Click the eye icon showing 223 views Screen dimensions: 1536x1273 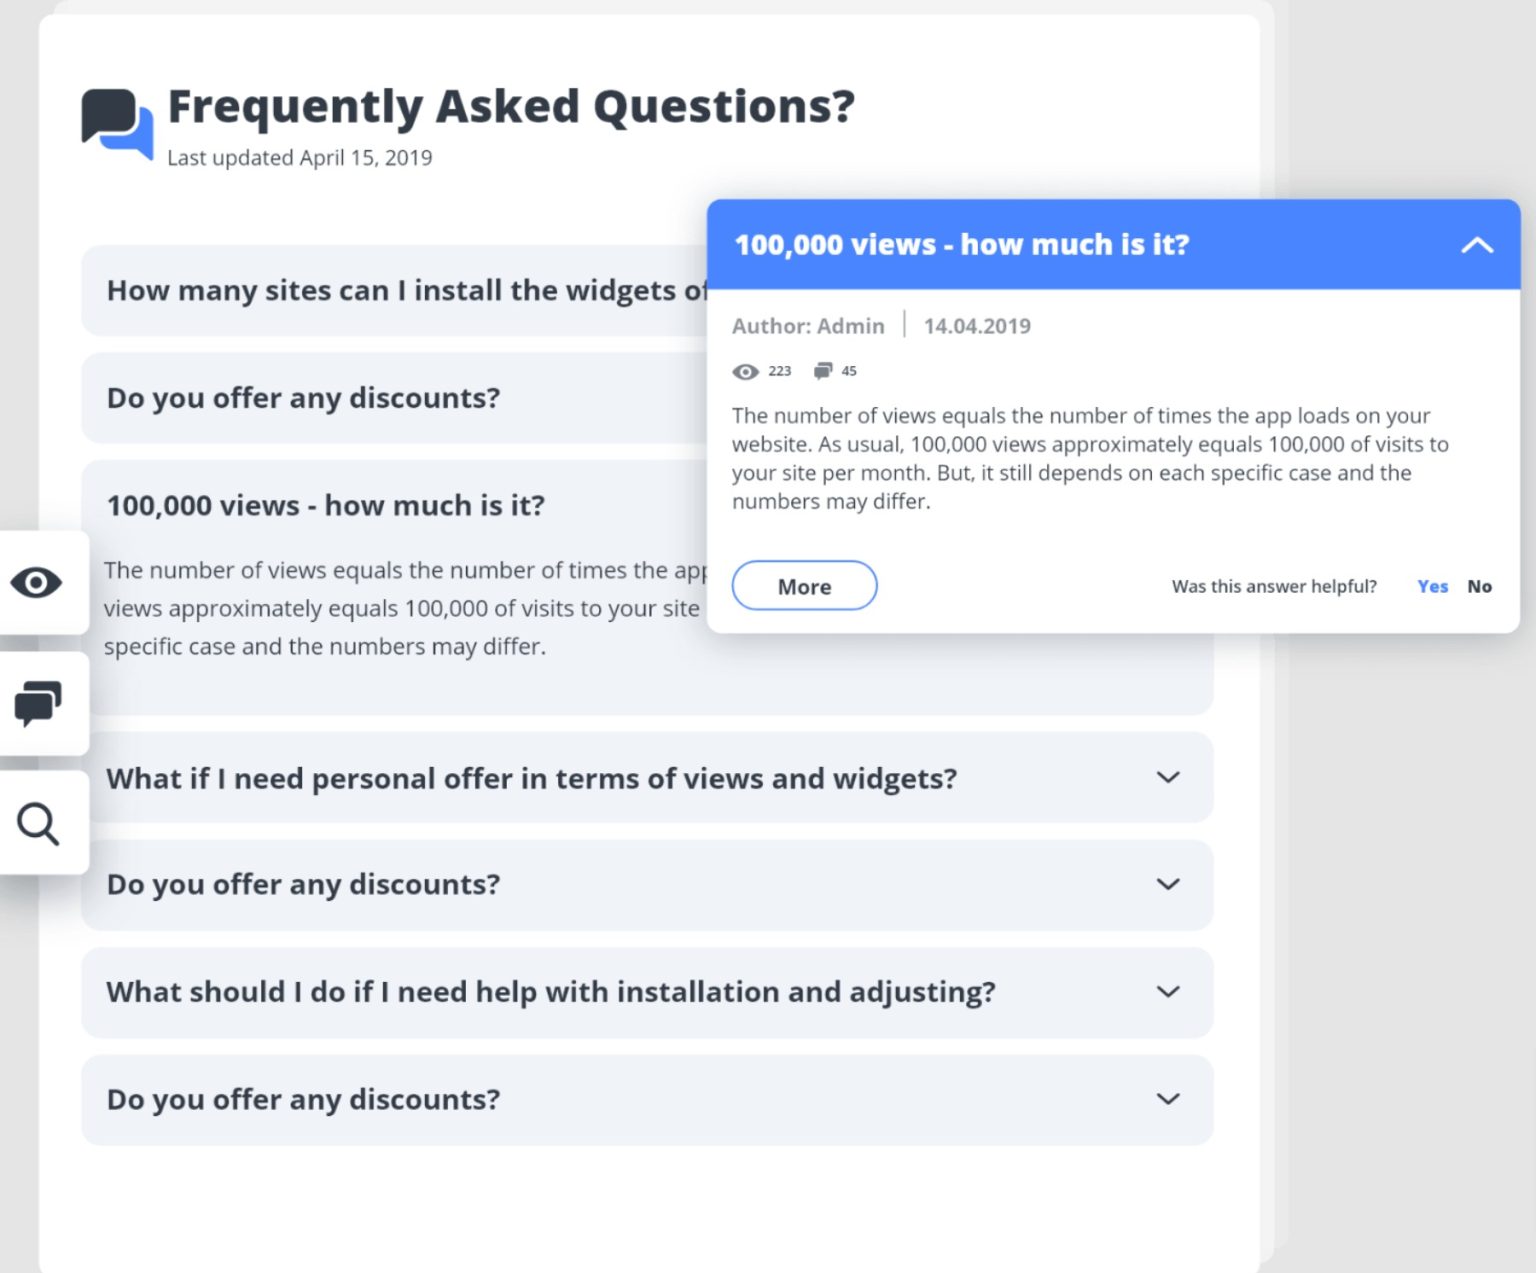[745, 371]
